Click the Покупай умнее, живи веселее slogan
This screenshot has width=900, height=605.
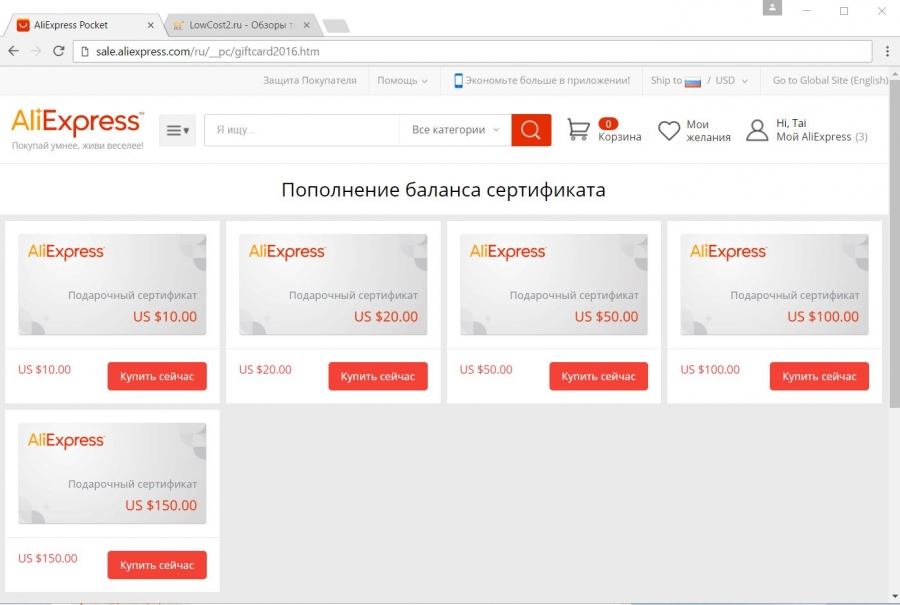(77, 146)
